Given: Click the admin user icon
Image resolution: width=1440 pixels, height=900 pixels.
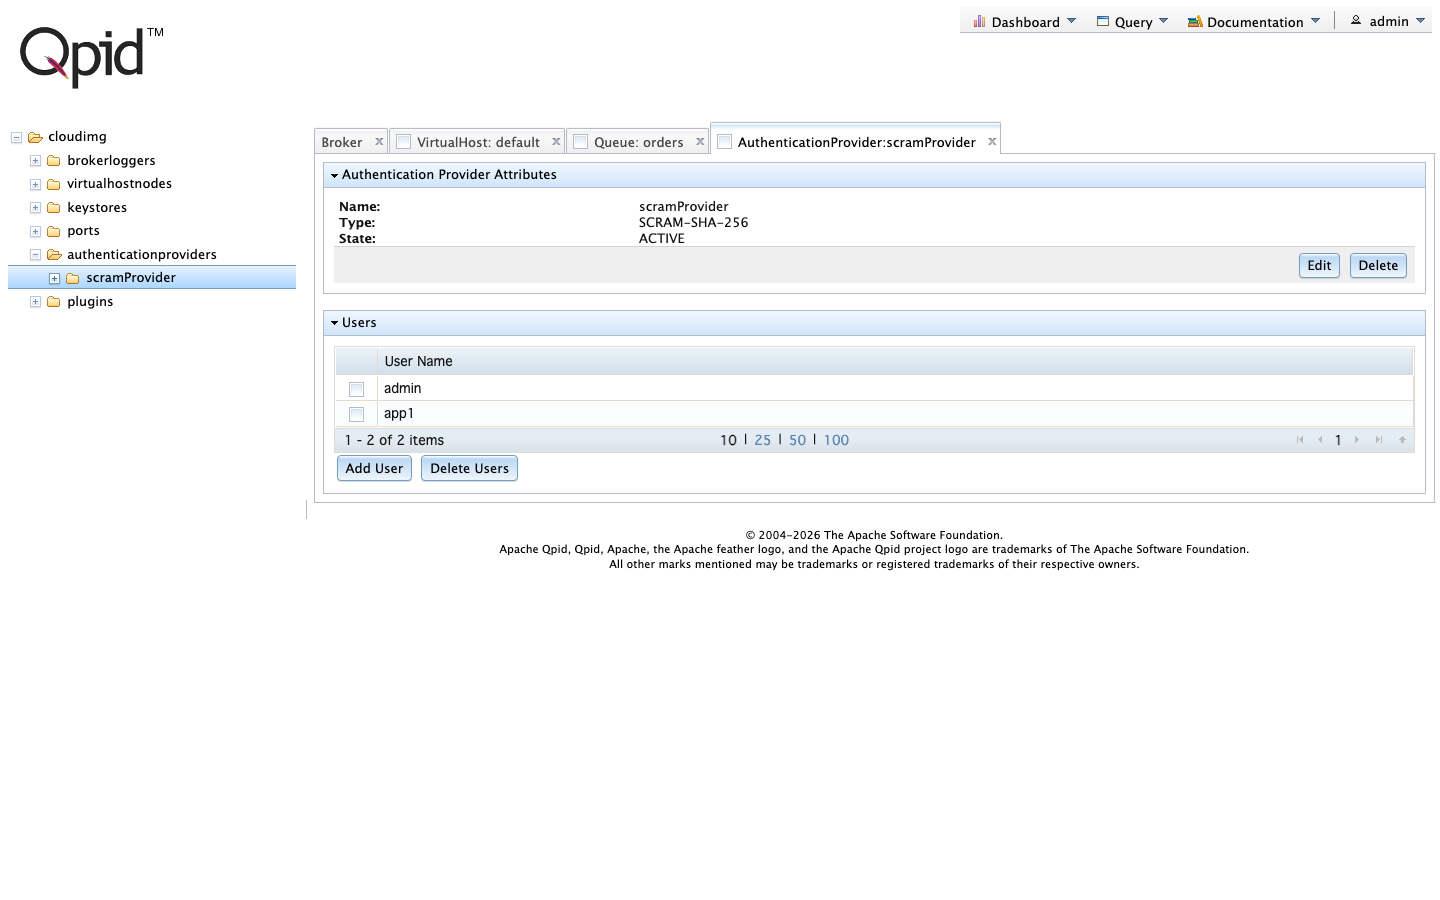Looking at the screenshot, I should coord(1356,20).
